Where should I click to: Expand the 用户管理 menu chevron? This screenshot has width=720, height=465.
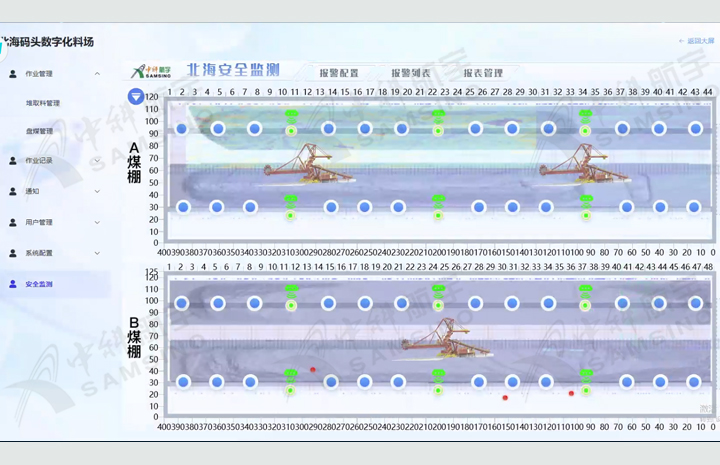pyautogui.click(x=97, y=222)
